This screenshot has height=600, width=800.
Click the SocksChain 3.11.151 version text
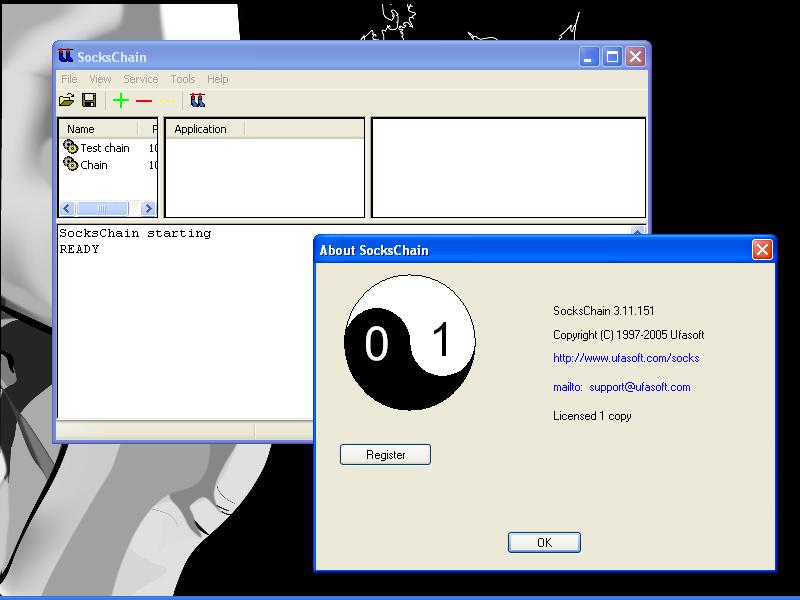604,311
